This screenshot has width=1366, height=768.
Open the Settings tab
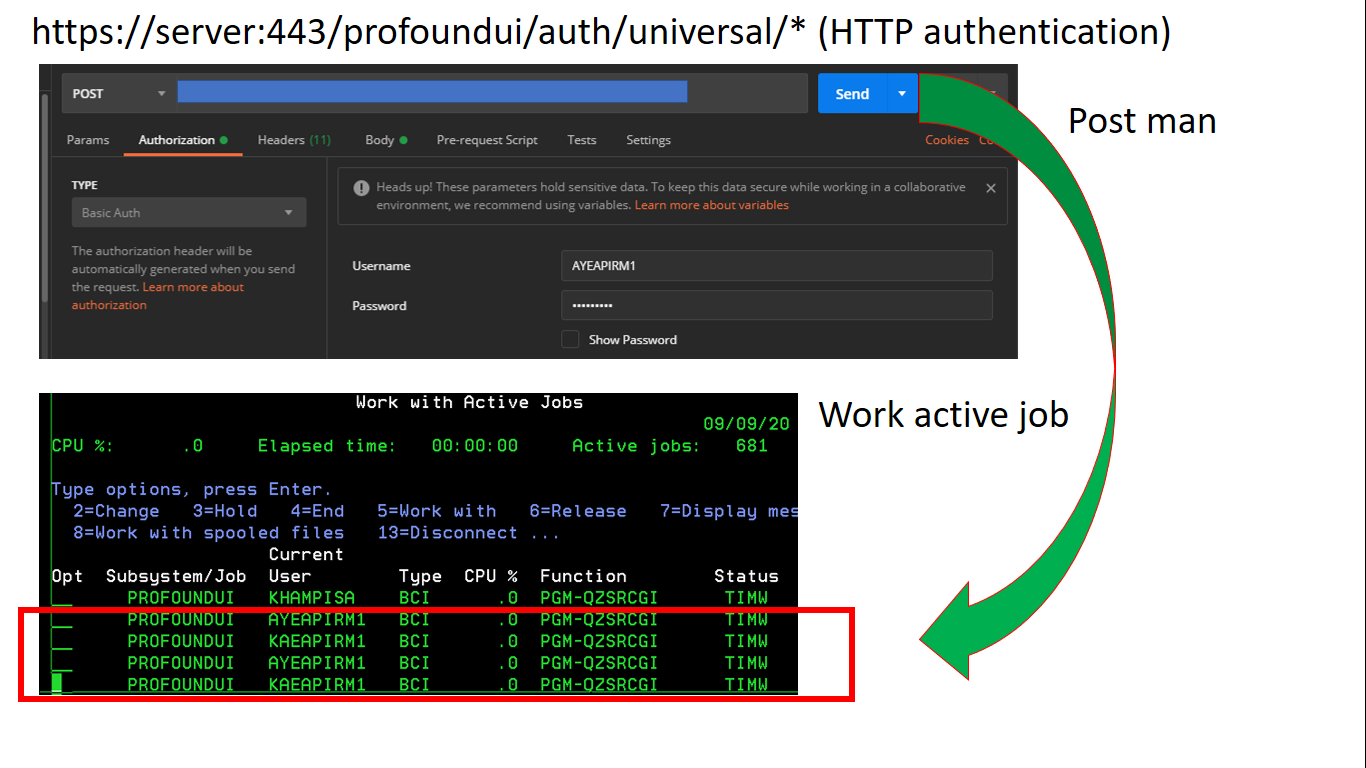[648, 140]
